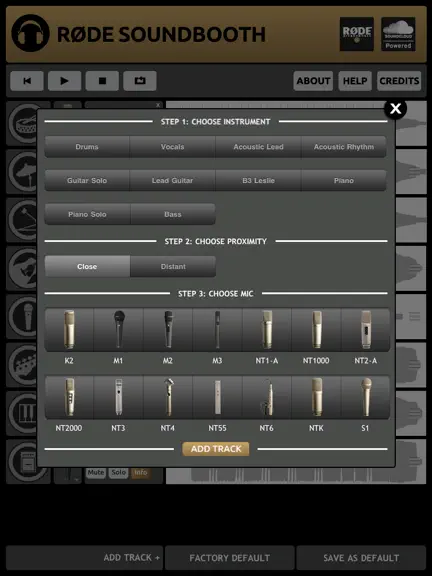Select B3 Leslie instrument
This screenshot has width=432, height=576.
[x=258, y=180]
